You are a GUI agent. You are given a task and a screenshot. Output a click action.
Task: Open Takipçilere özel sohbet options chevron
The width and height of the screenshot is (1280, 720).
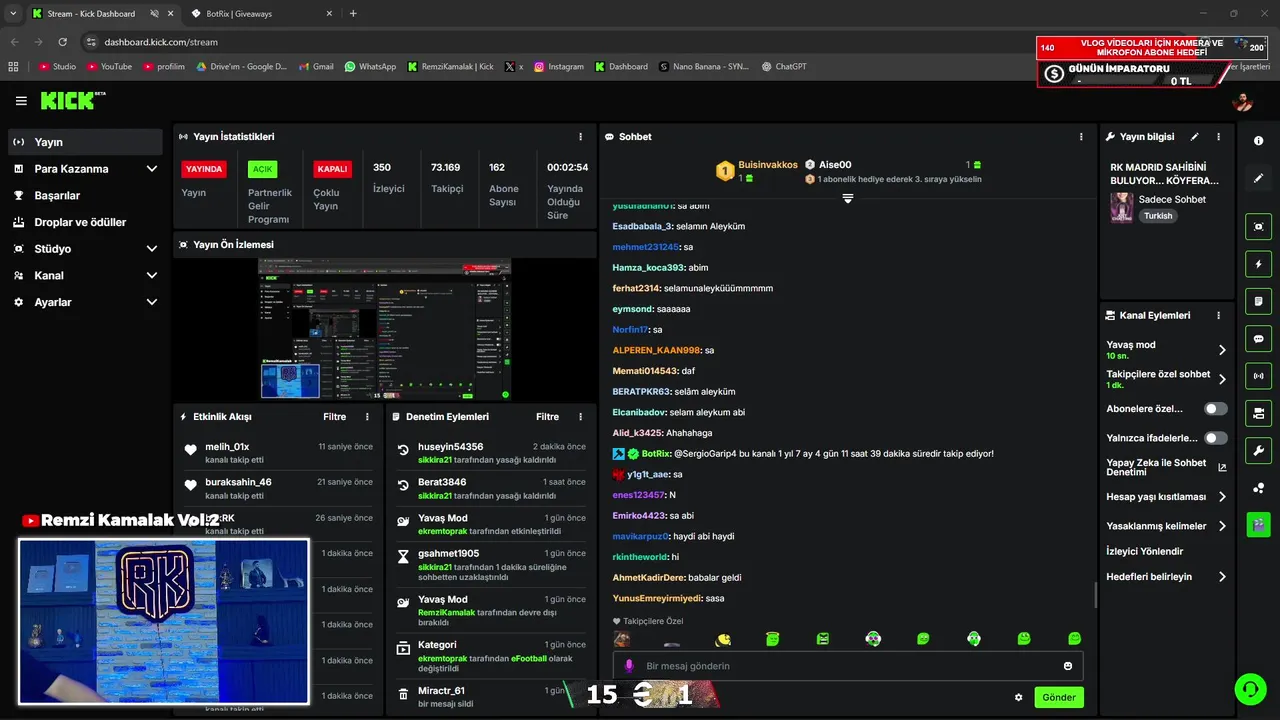click(x=1222, y=379)
